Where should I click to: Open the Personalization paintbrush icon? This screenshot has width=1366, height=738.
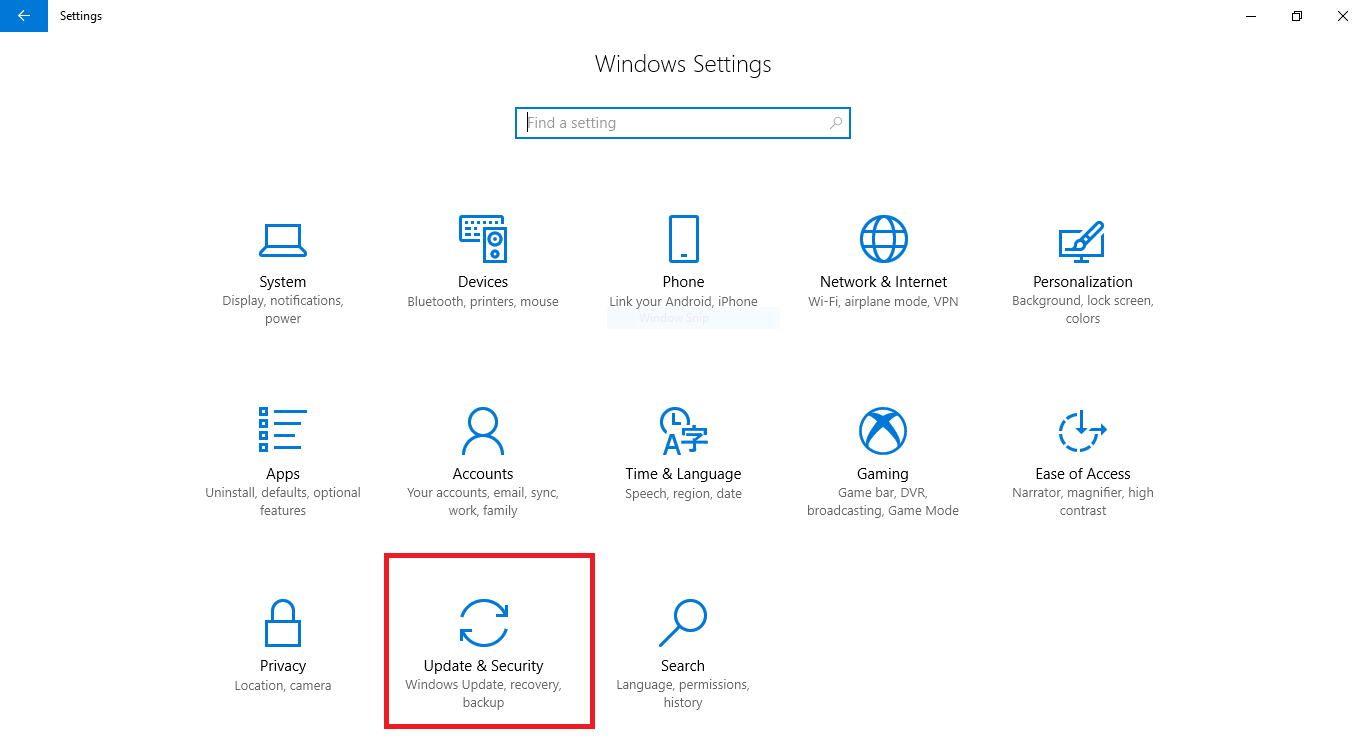(1082, 240)
